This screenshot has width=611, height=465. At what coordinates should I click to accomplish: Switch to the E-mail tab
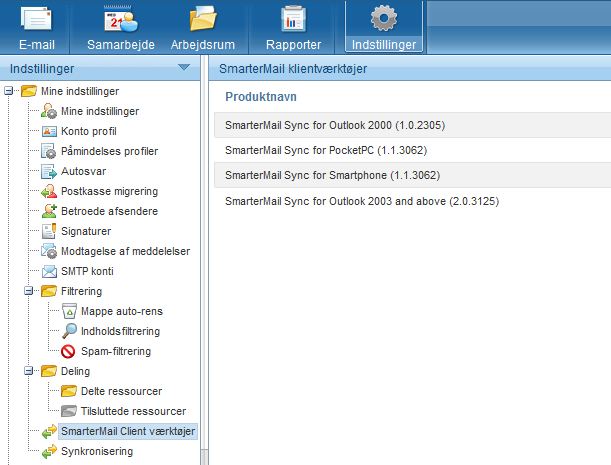point(37,44)
